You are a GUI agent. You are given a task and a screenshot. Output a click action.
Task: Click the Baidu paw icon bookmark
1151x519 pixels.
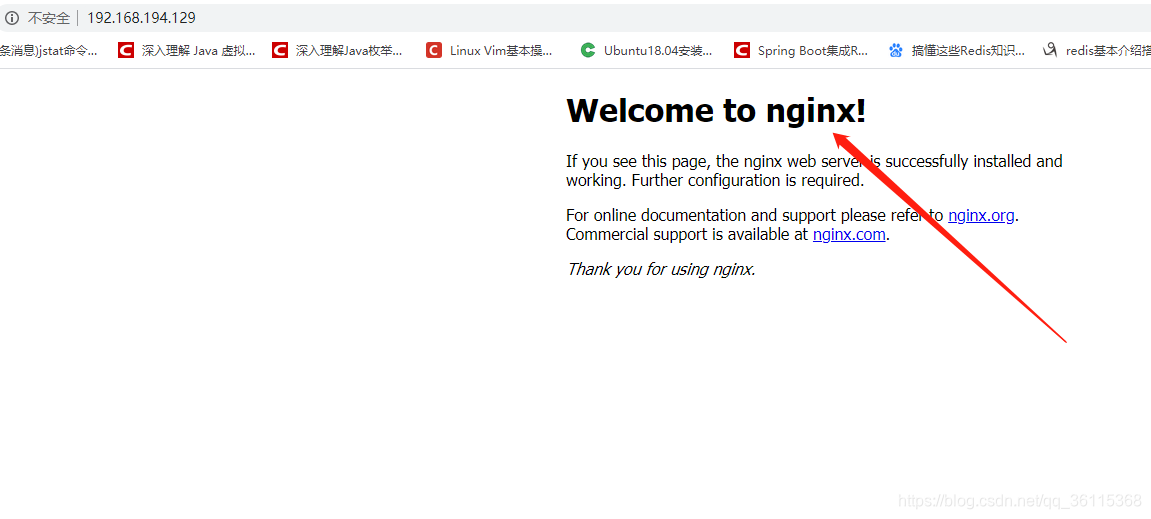coord(896,50)
